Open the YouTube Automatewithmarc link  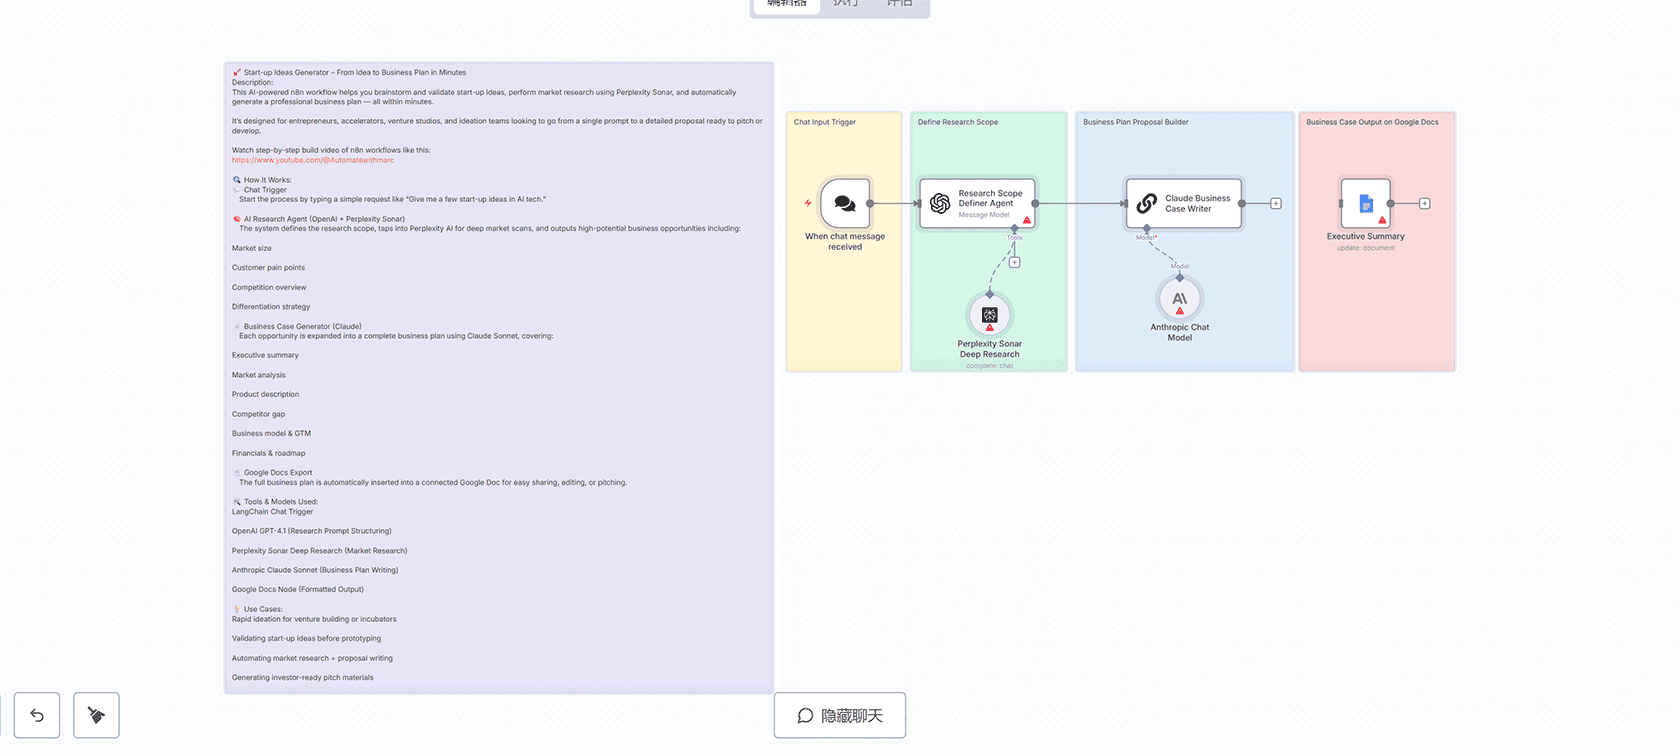click(313, 160)
